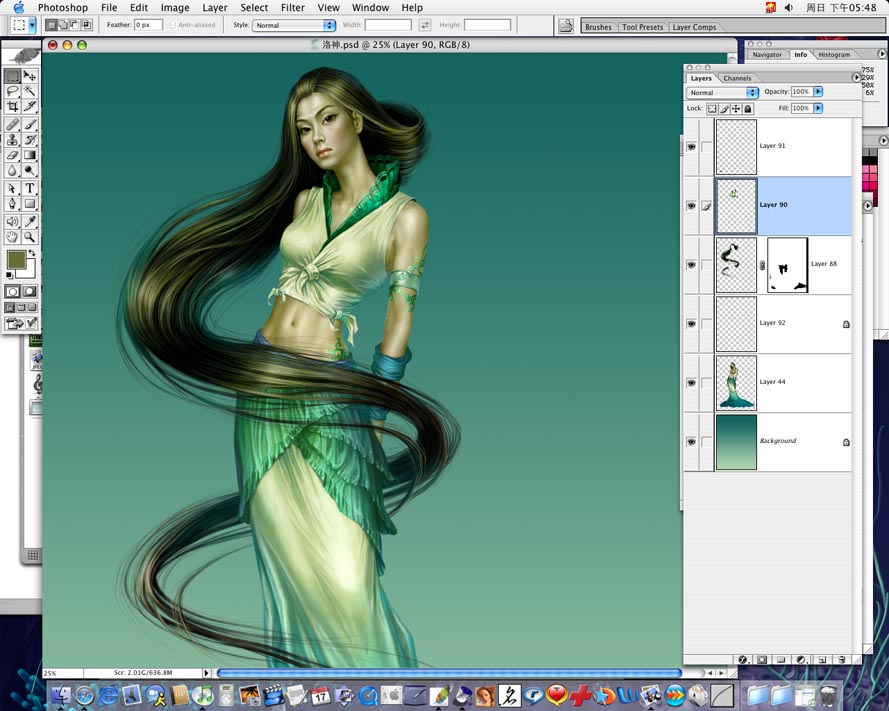Open the Opacity slider arrow
The width and height of the screenshot is (889, 711).
pyautogui.click(x=818, y=91)
